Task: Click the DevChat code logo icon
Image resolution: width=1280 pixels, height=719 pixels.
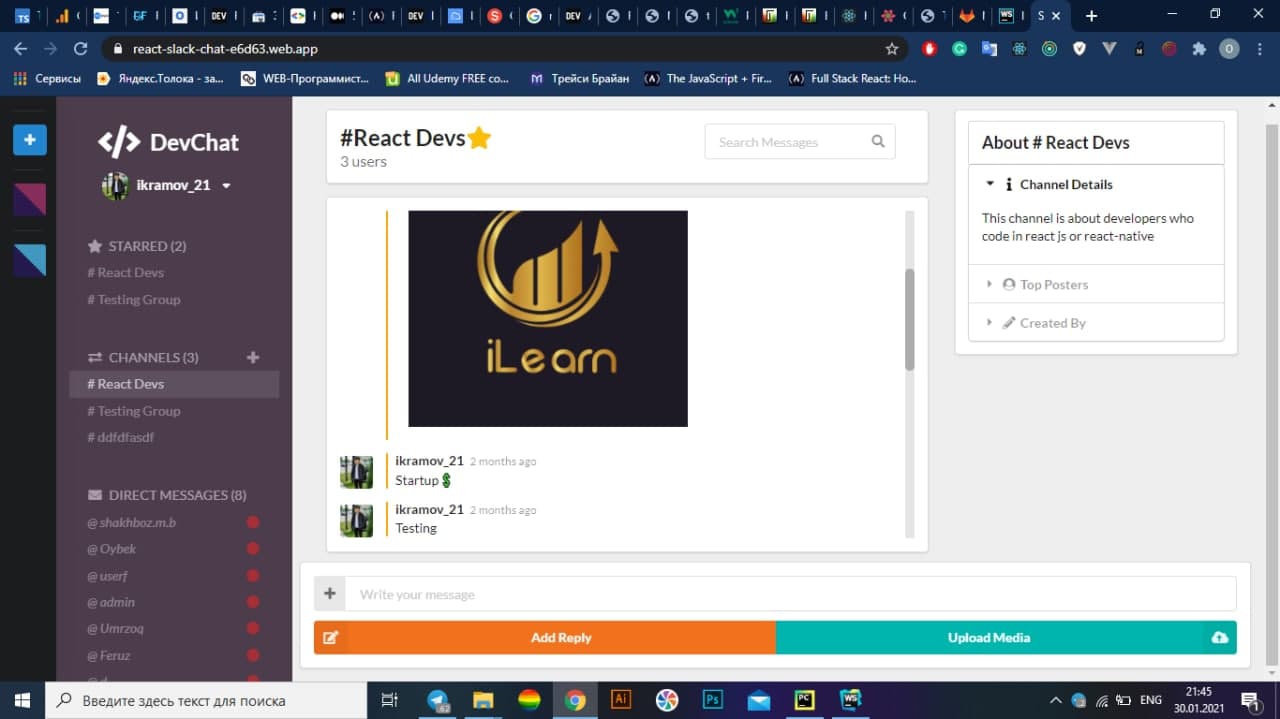Action: pos(119,142)
